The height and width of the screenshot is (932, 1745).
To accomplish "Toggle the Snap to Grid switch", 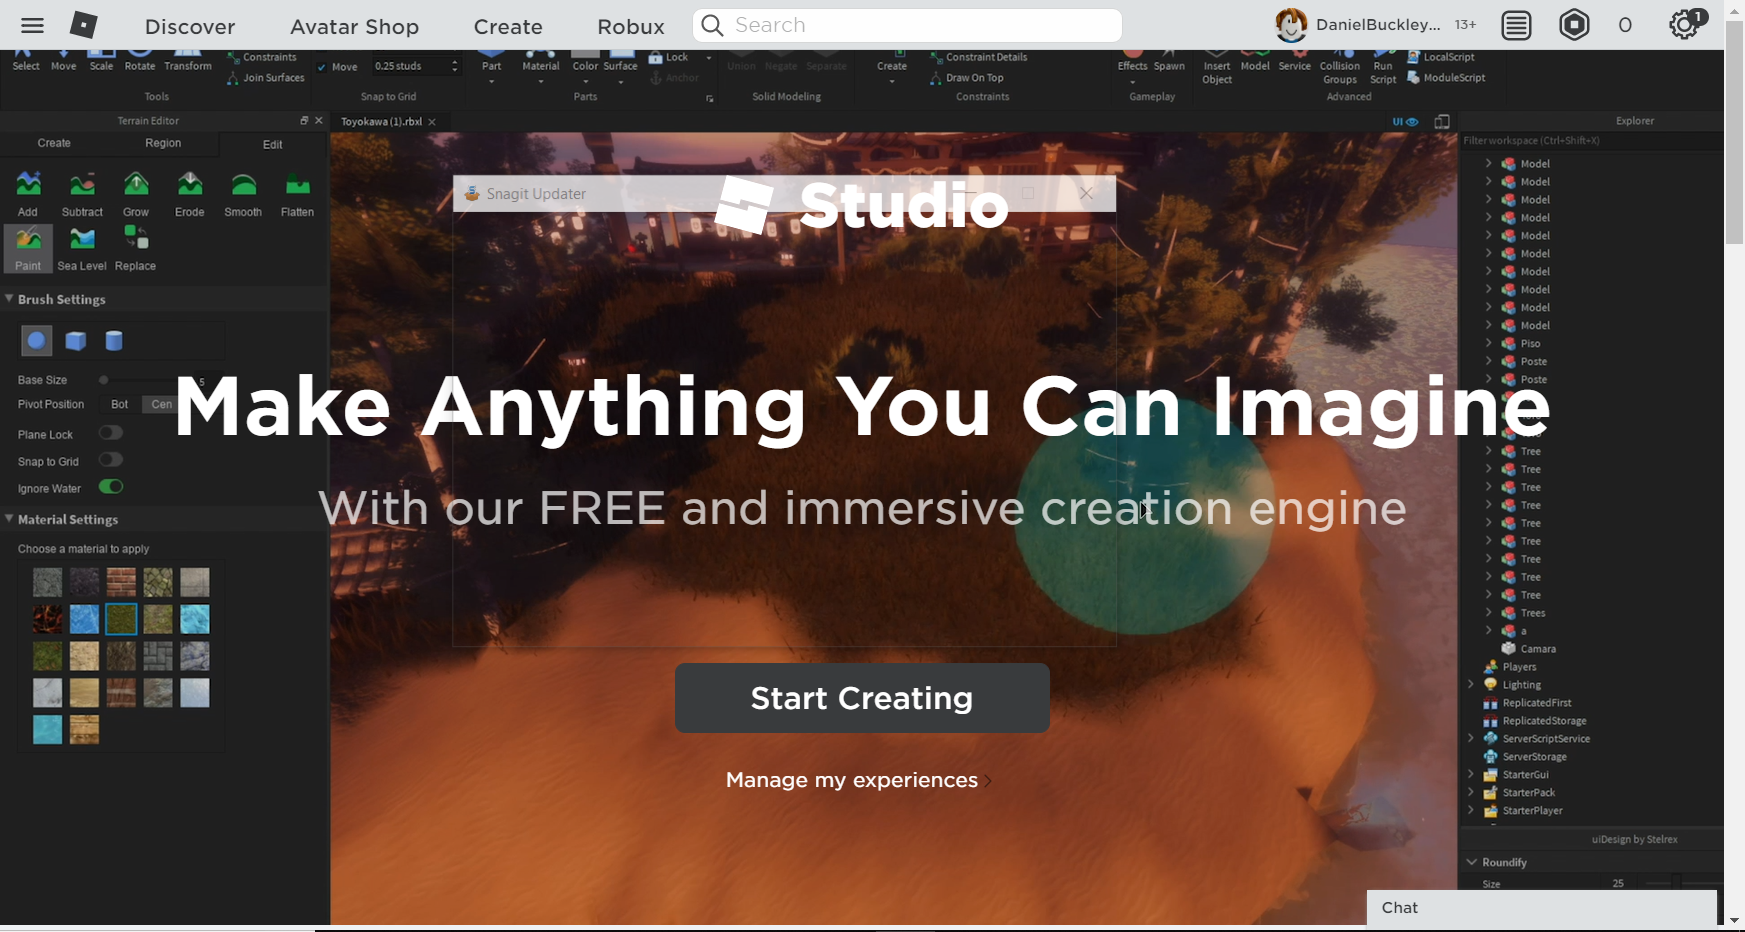I will tap(110, 460).
